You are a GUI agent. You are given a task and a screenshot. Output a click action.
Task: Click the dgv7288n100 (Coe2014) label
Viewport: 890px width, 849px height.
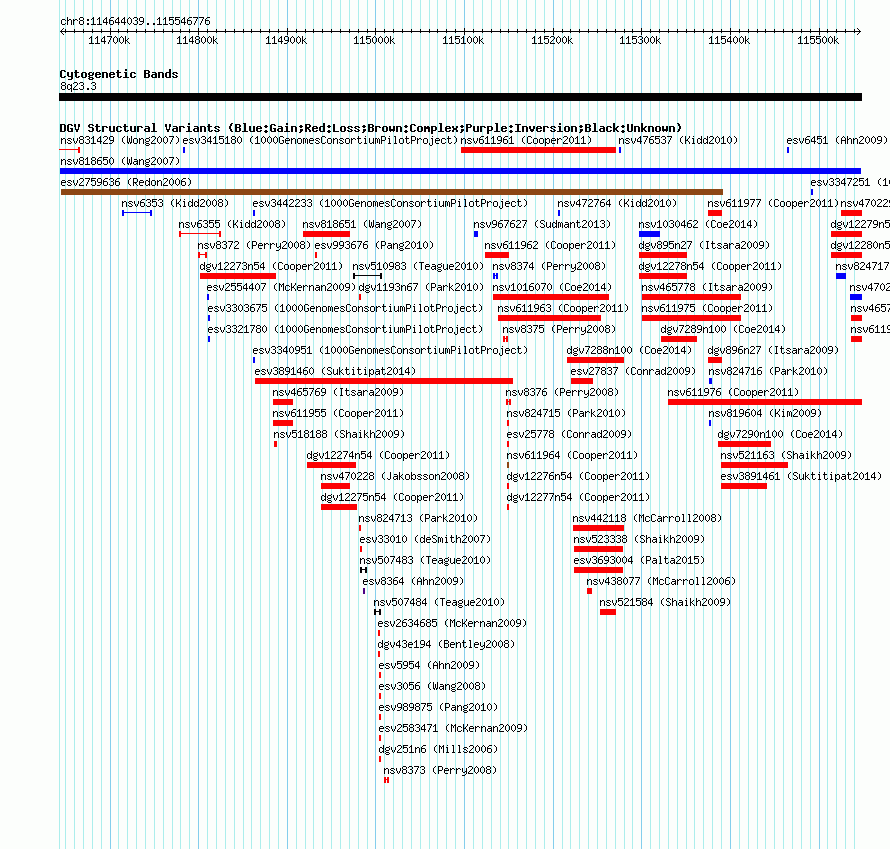[629, 350]
